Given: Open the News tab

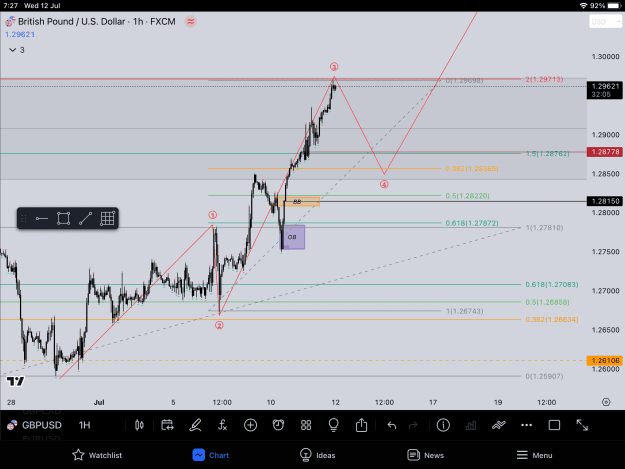Looking at the screenshot, I should (x=426, y=455).
